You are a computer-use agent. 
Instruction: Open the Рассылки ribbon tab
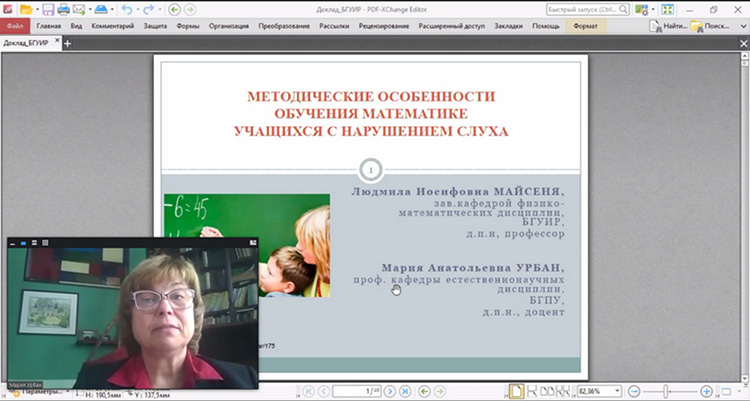pyautogui.click(x=334, y=26)
